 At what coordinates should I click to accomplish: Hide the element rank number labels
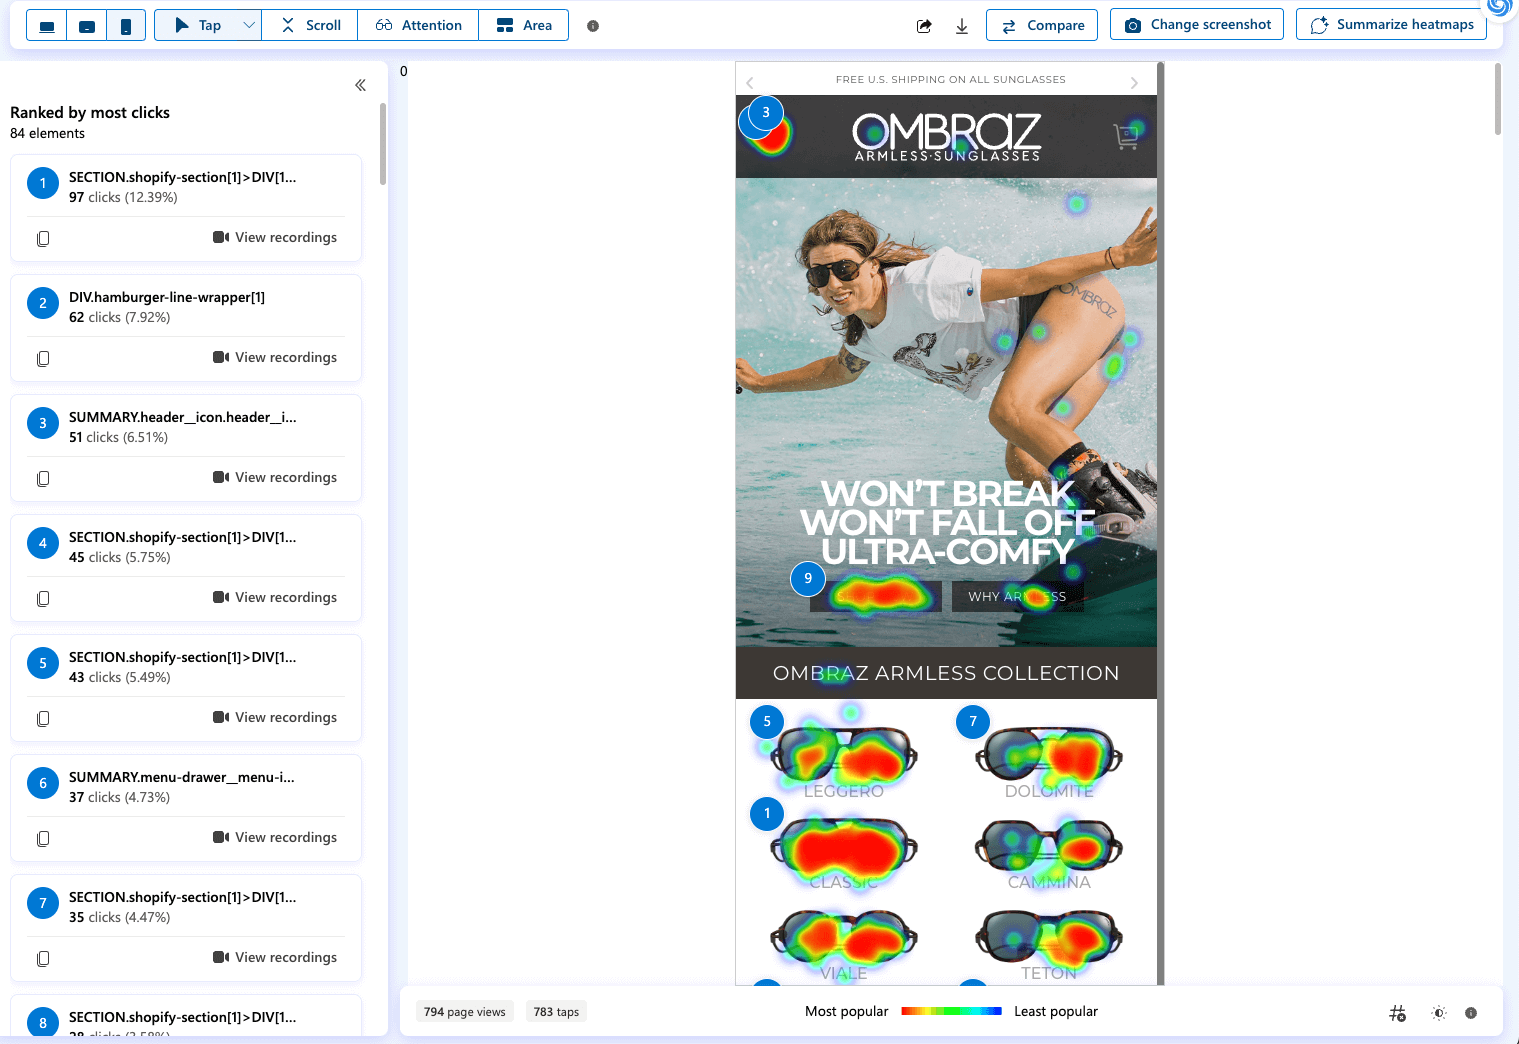(x=1398, y=1013)
